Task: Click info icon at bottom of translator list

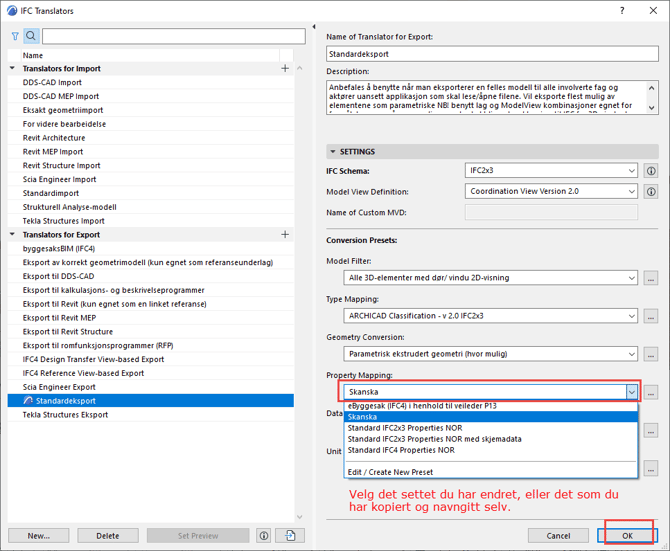Action: pos(264,536)
